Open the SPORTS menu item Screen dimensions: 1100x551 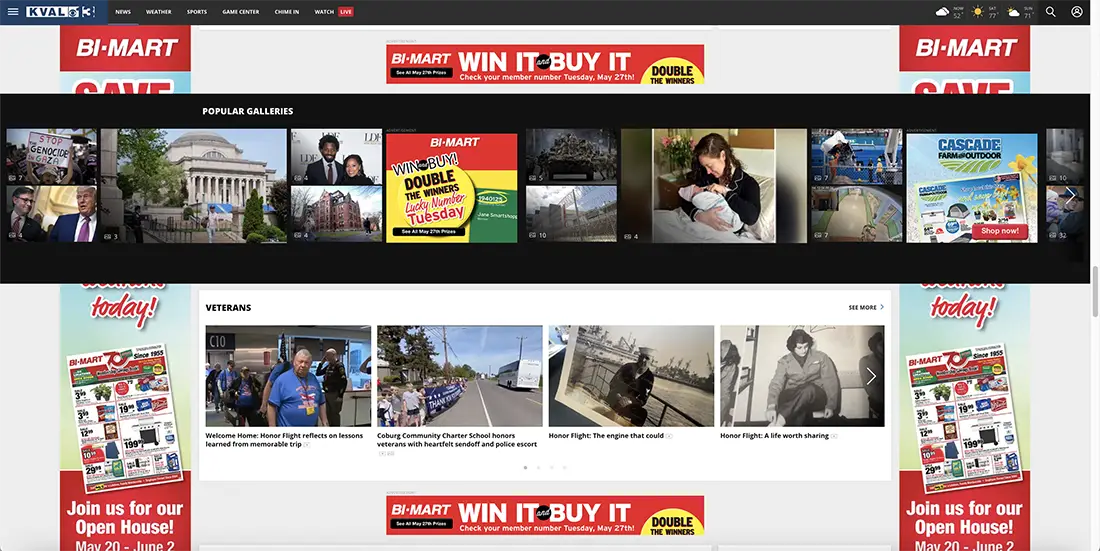(x=197, y=12)
